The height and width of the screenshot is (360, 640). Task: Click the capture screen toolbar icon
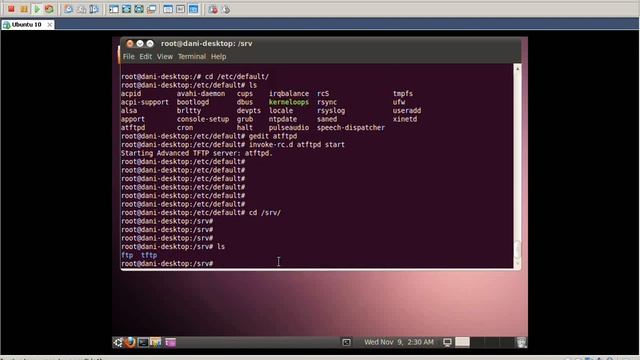pos(213,9)
